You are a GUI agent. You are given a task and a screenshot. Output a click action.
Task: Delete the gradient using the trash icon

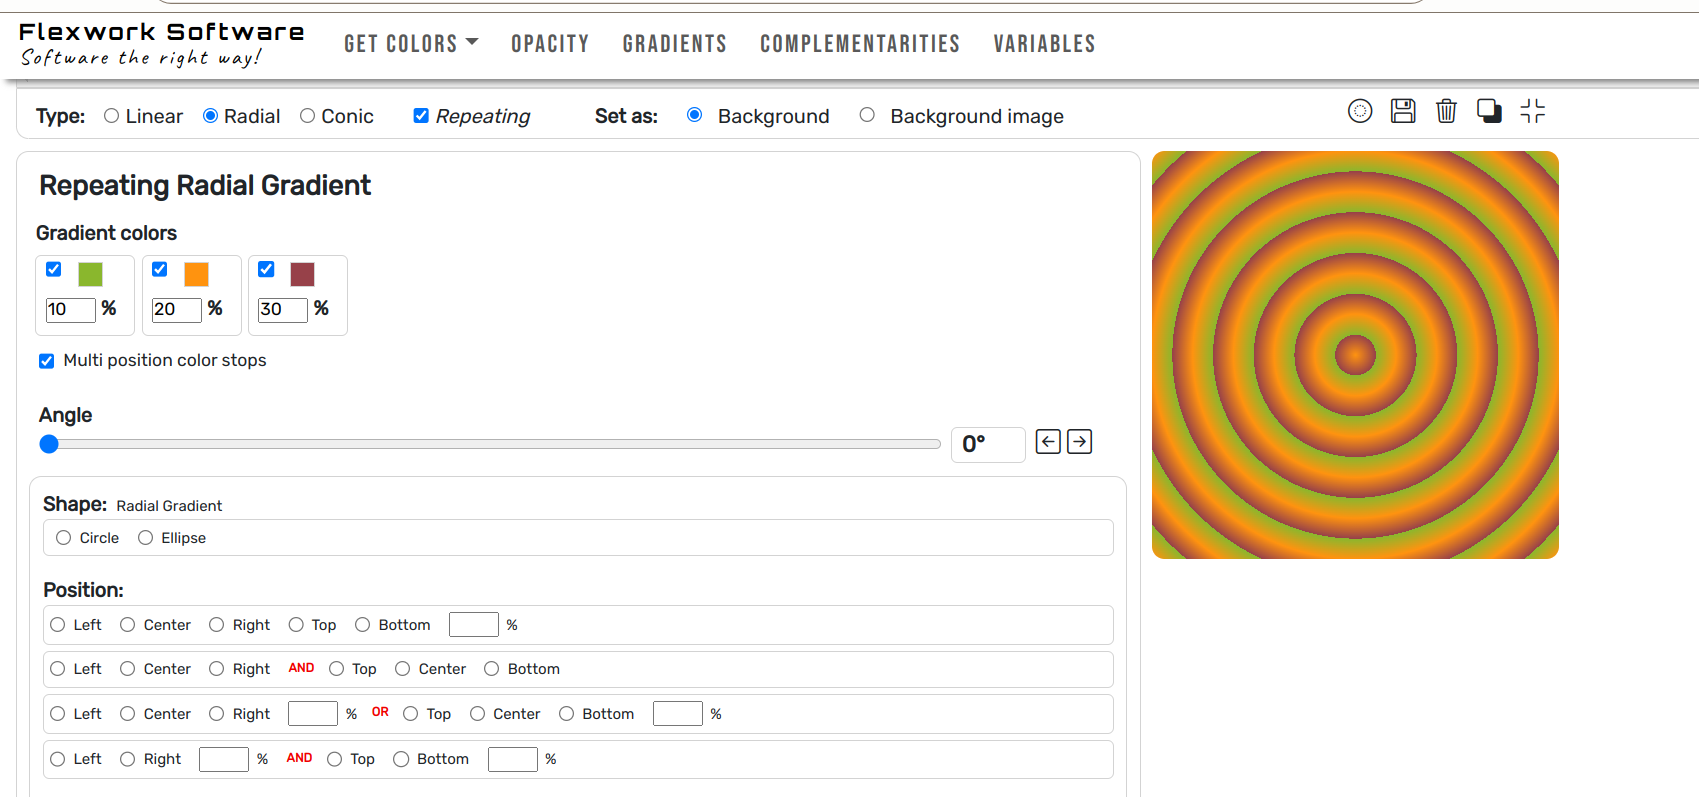(1446, 111)
